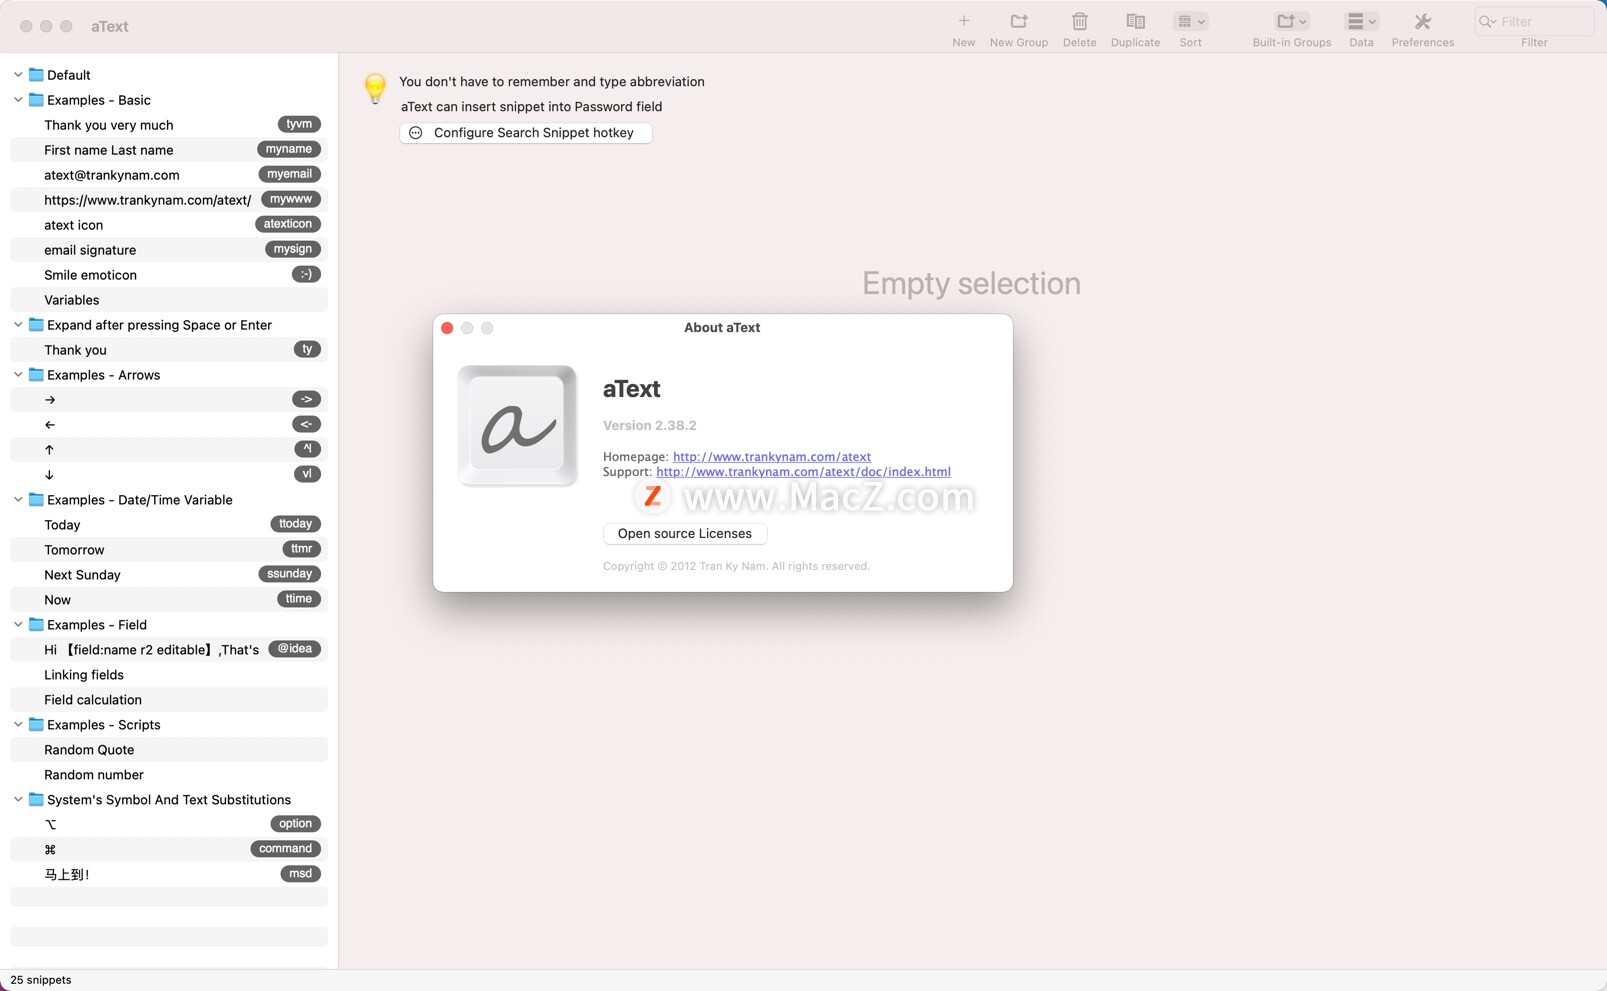The width and height of the screenshot is (1607, 991).
Task: Open Preferences from the toolbar
Action: (1422, 21)
